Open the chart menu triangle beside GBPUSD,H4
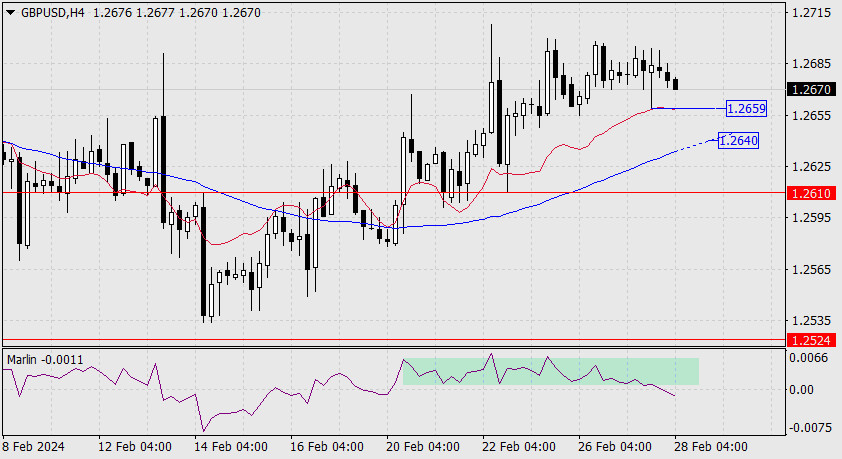Screen dimensions: 842x459 point(10,12)
